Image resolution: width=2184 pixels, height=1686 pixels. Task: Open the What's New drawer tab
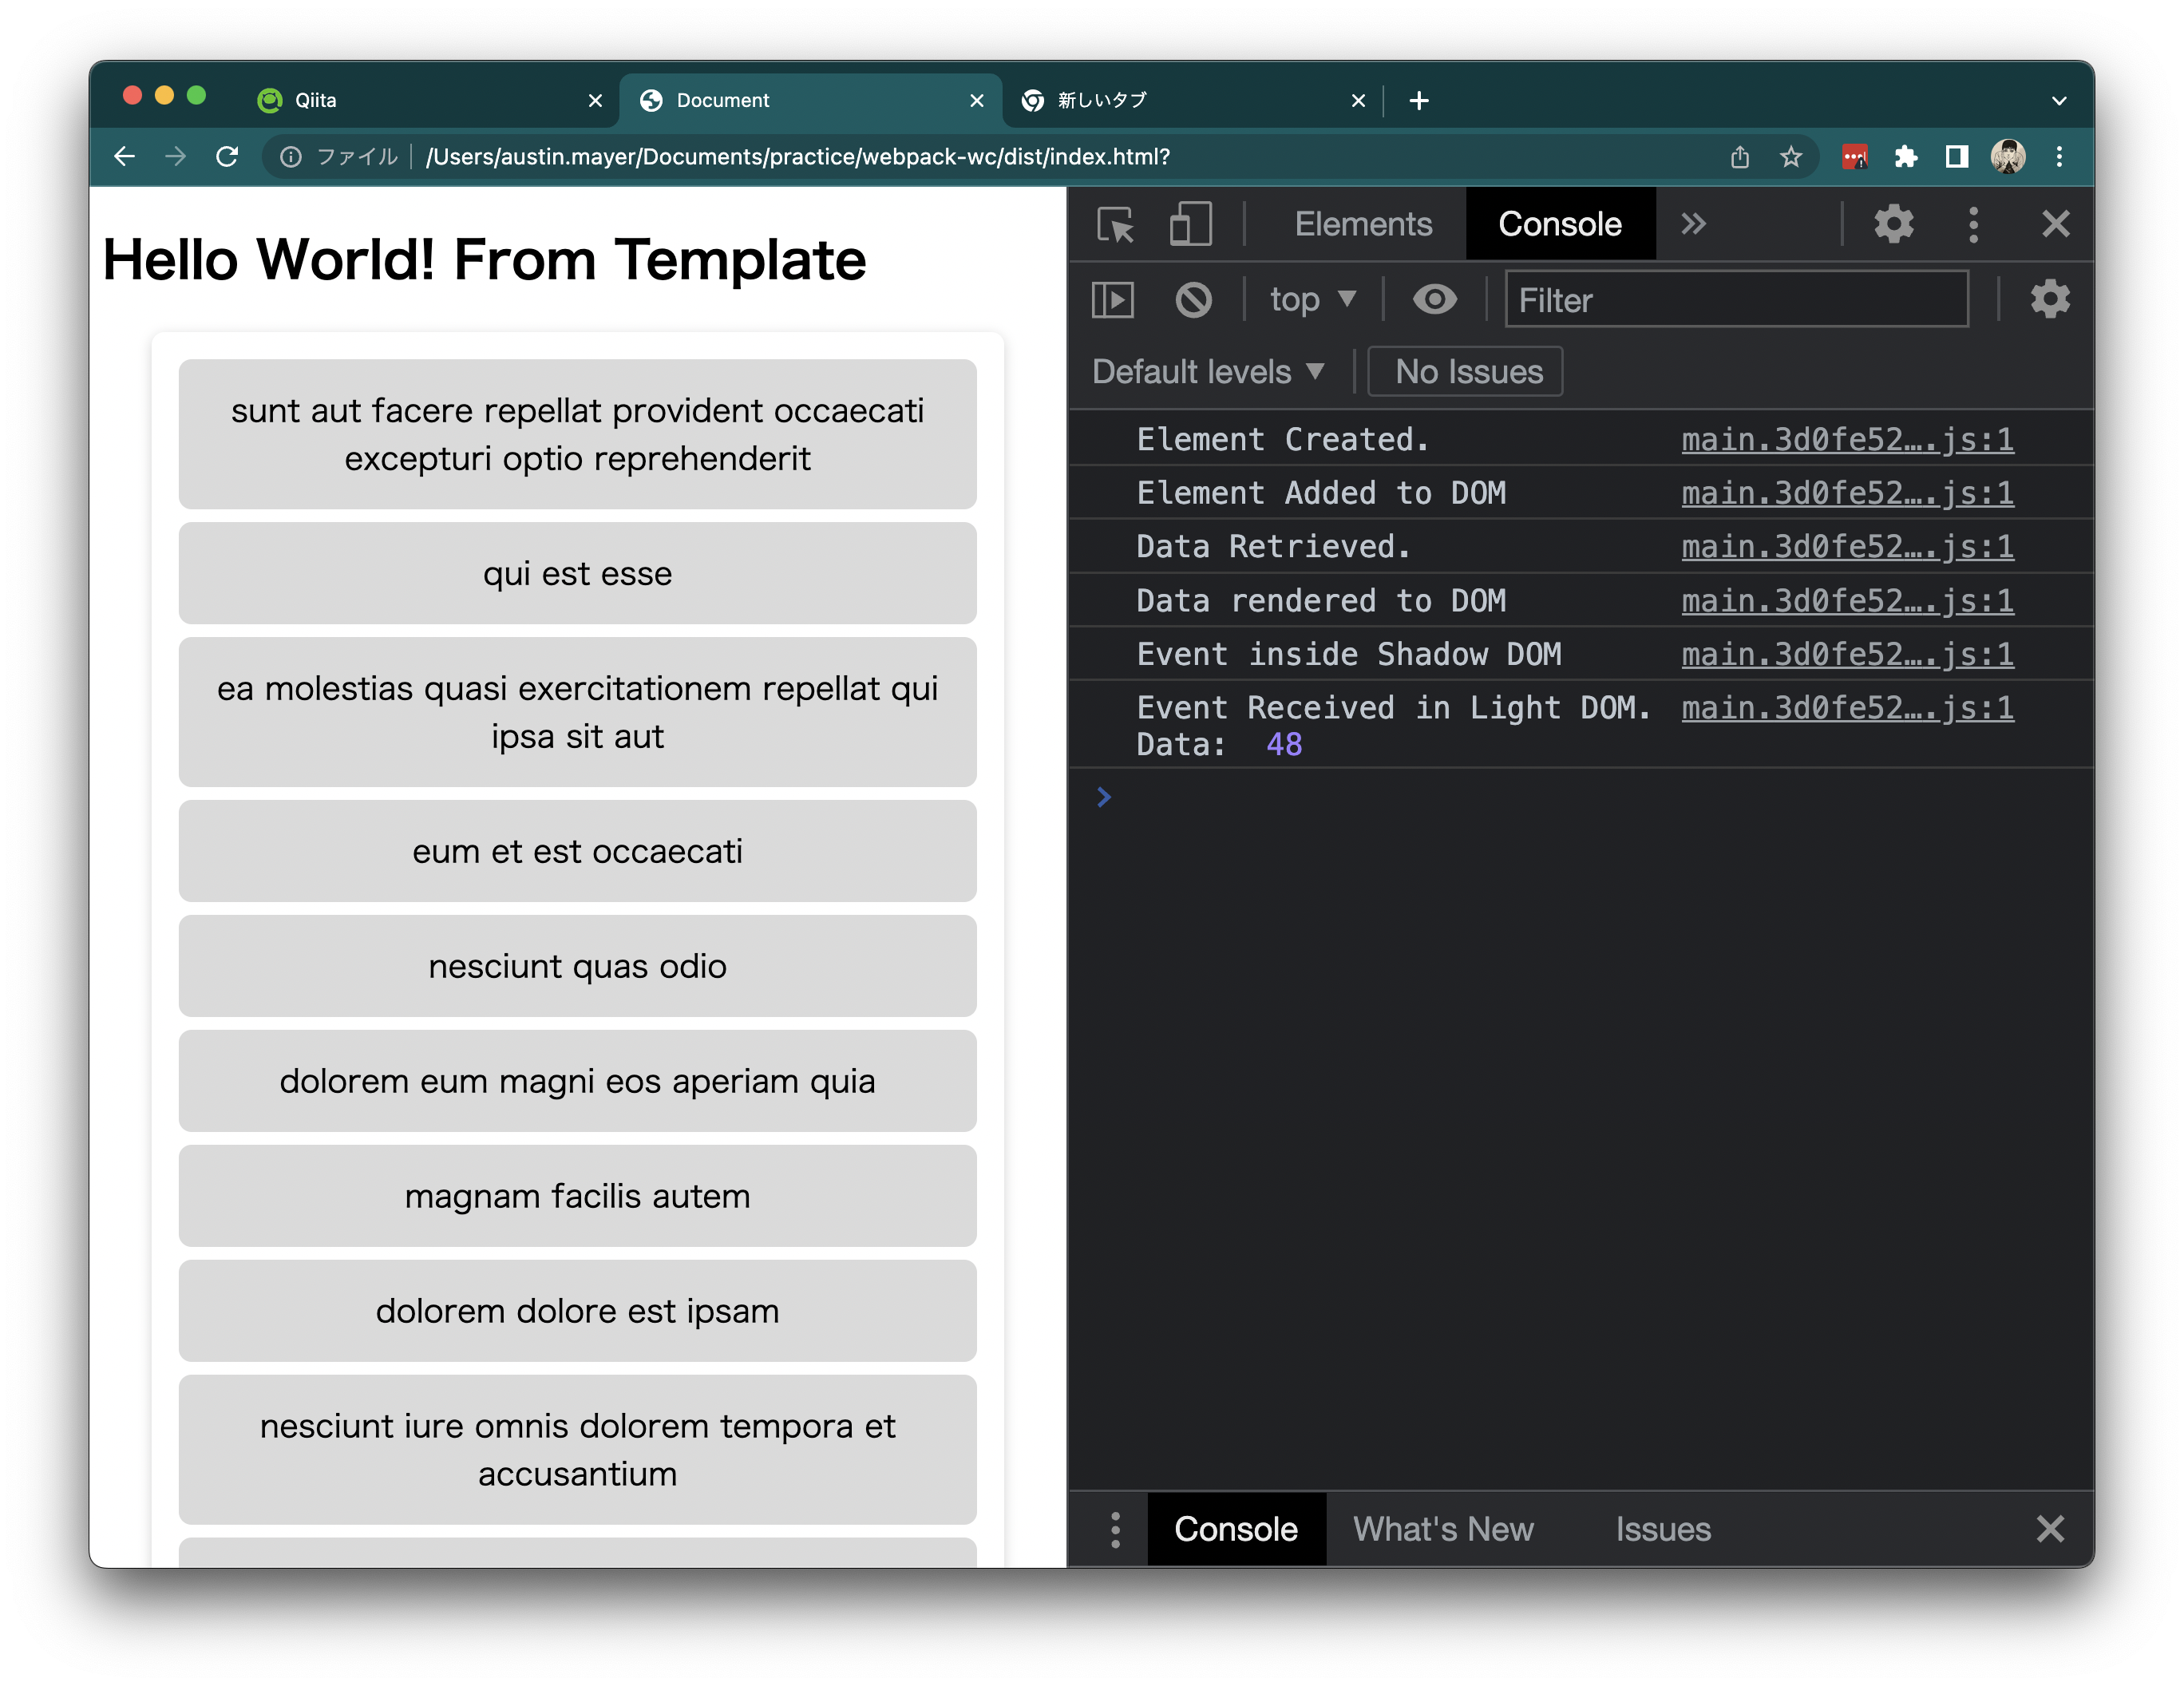click(x=1443, y=1529)
